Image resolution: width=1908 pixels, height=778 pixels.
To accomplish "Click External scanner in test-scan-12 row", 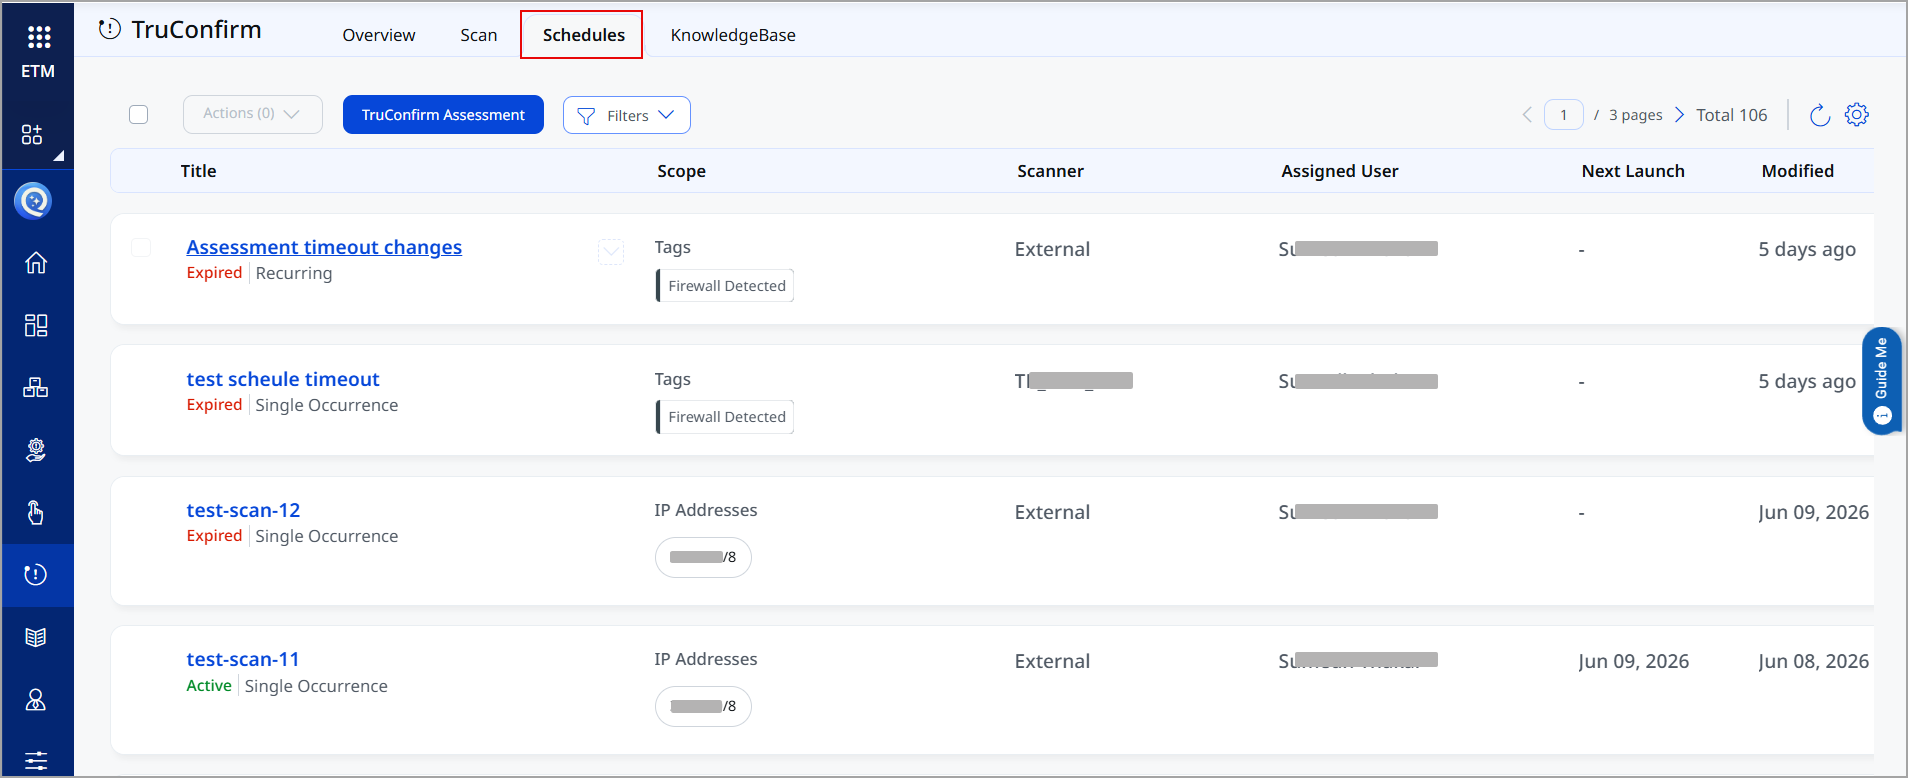I will coord(1052,512).
